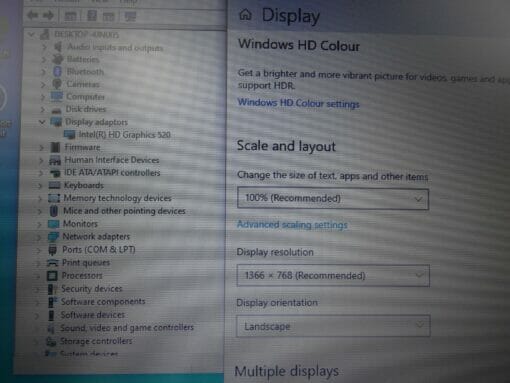Open the Display resolution dropdown
The height and width of the screenshot is (383, 510).
333,276
